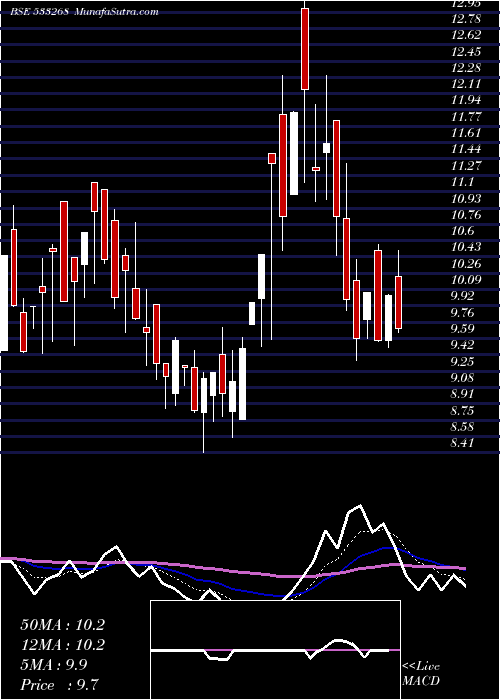
Task: Select the 8.75 price axis label
Action: (462, 410)
